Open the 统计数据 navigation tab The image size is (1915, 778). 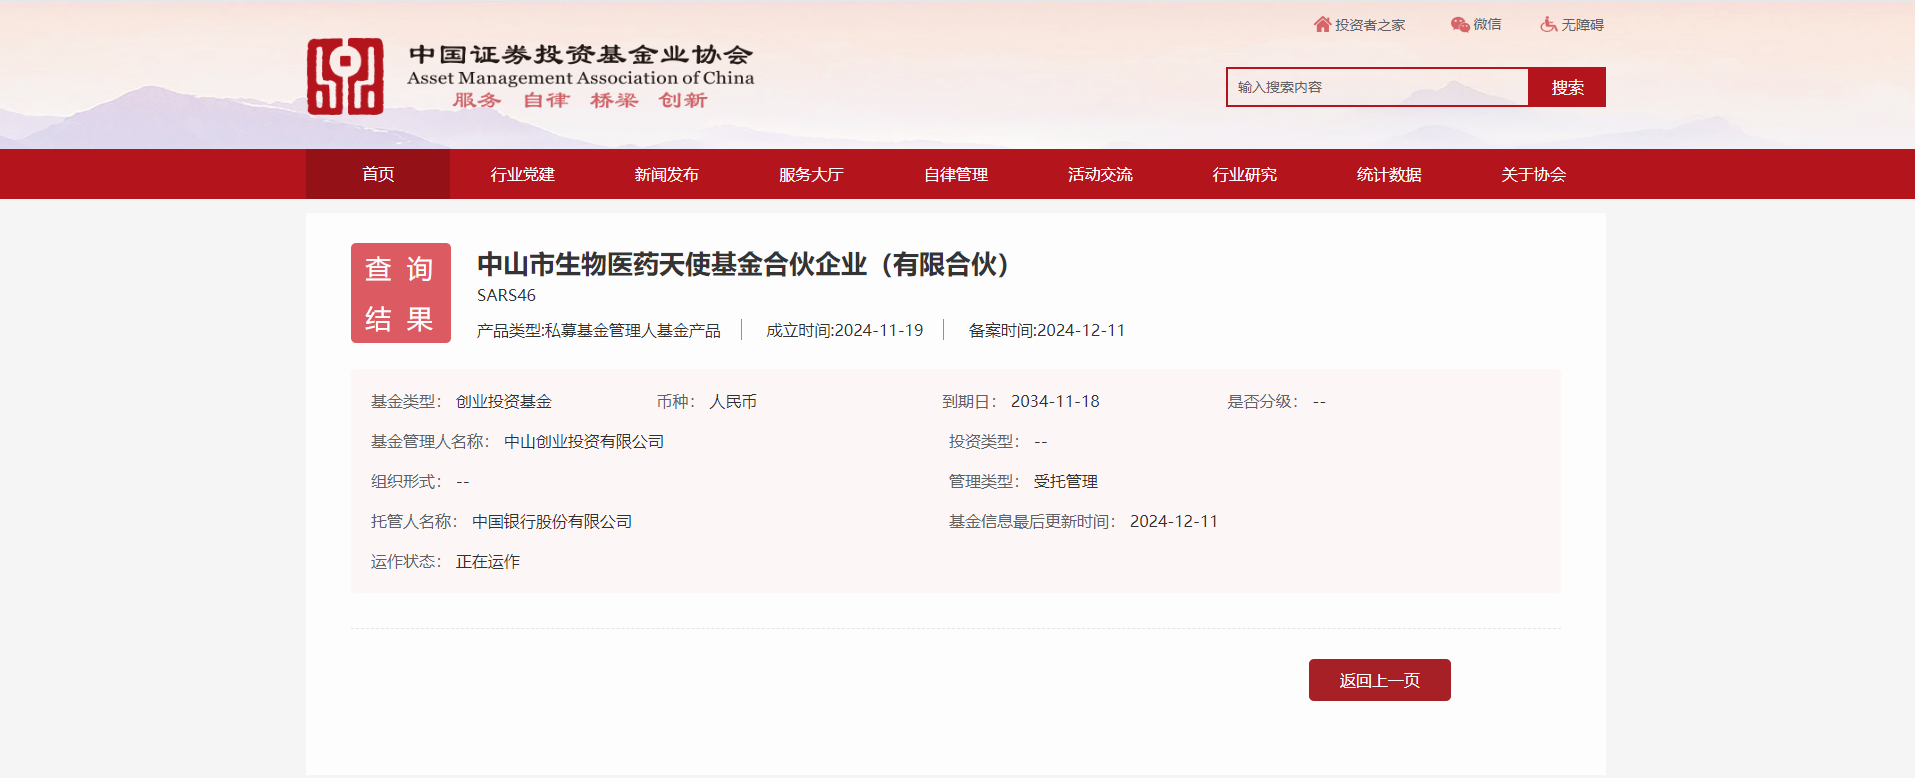pos(1389,174)
